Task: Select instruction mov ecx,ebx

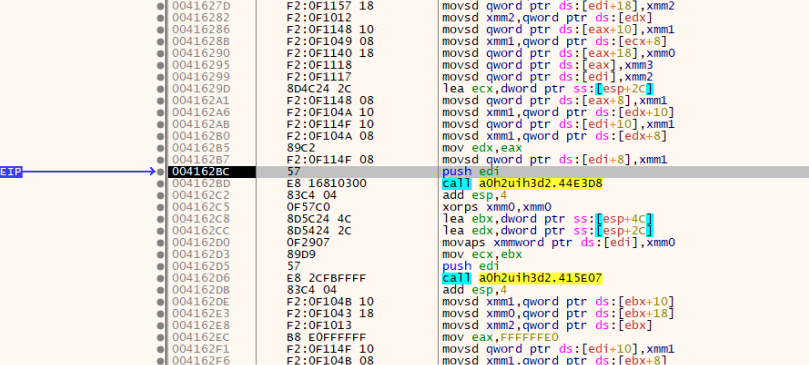Action: pyautogui.click(x=482, y=254)
